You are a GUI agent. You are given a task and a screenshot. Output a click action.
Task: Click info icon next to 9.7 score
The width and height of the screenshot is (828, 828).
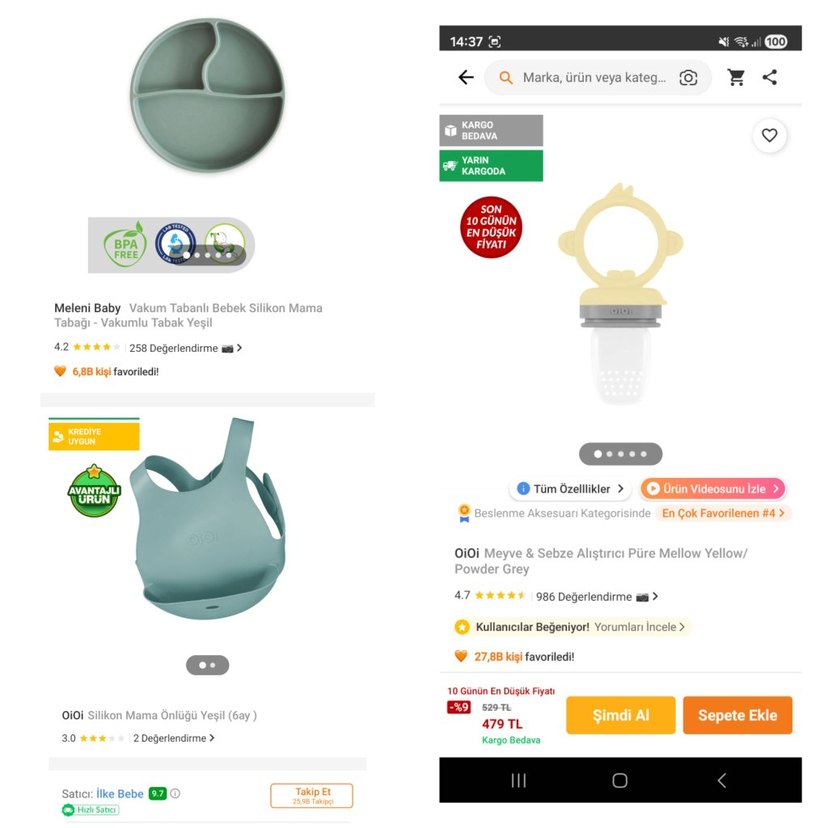point(175,793)
